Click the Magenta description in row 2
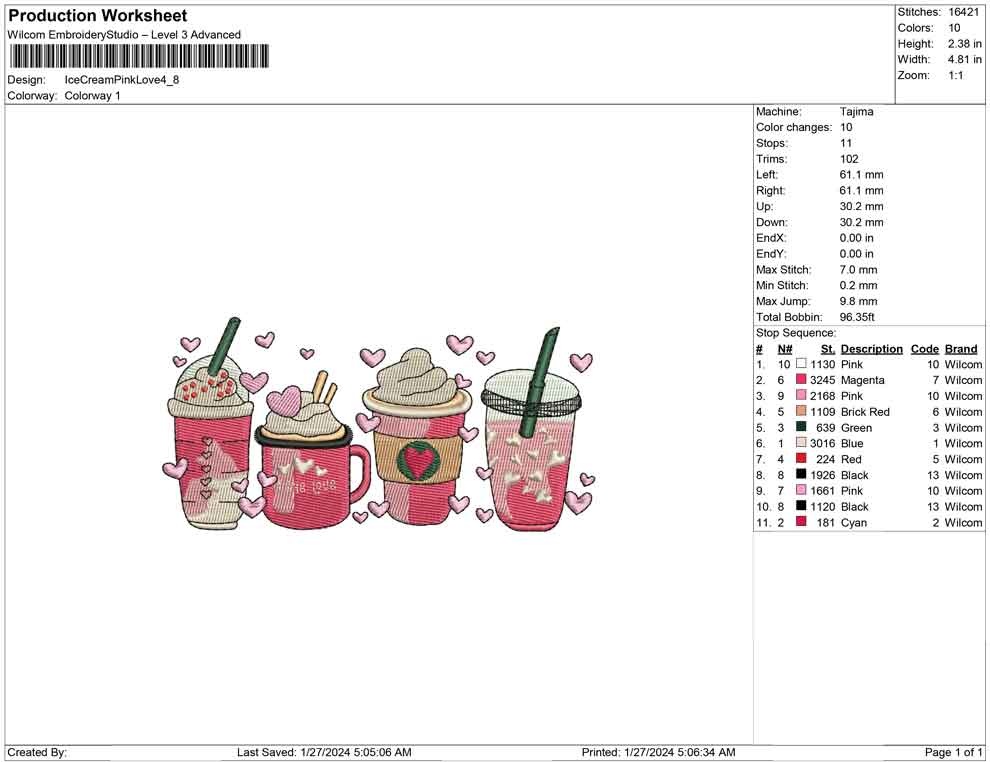Image resolution: width=990 pixels, height=762 pixels. tap(862, 380)
